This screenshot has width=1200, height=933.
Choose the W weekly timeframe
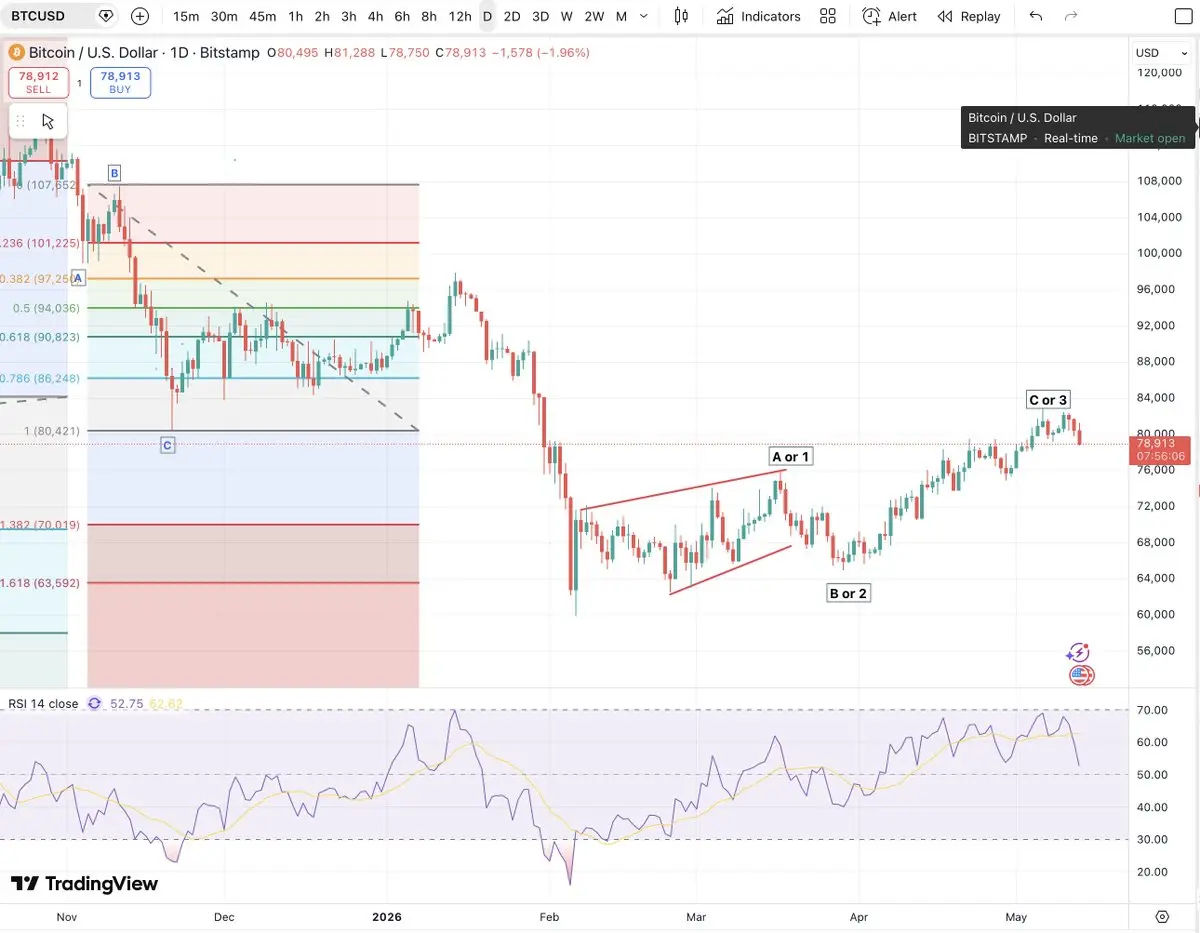click(567, 16)
